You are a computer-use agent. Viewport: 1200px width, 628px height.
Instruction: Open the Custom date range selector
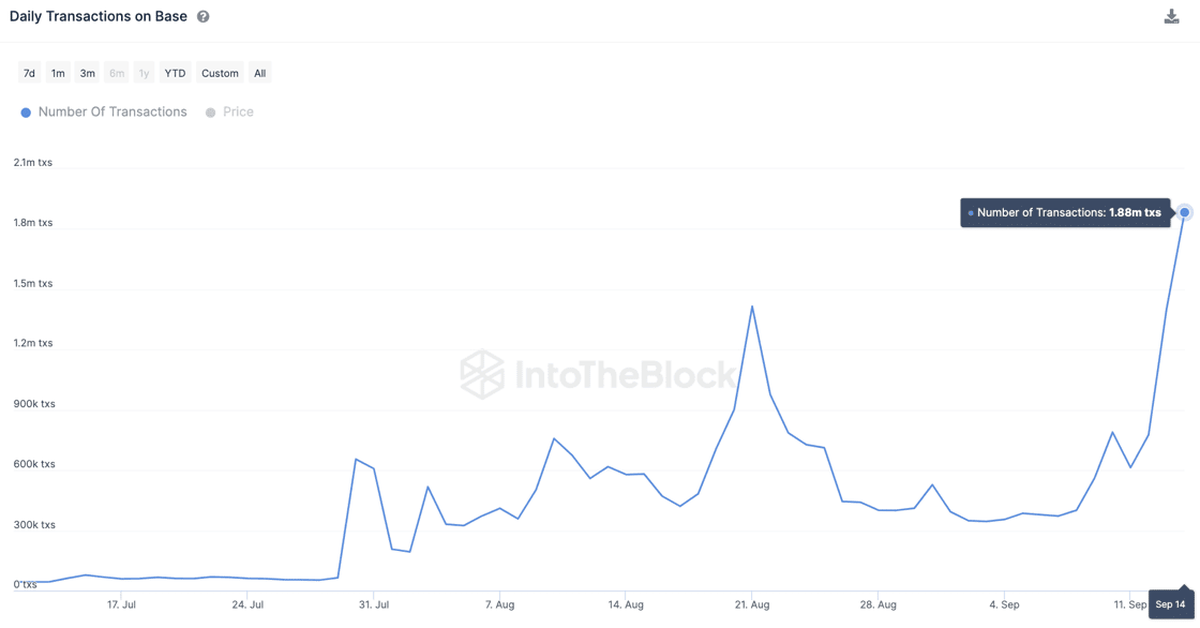point(219,72)
